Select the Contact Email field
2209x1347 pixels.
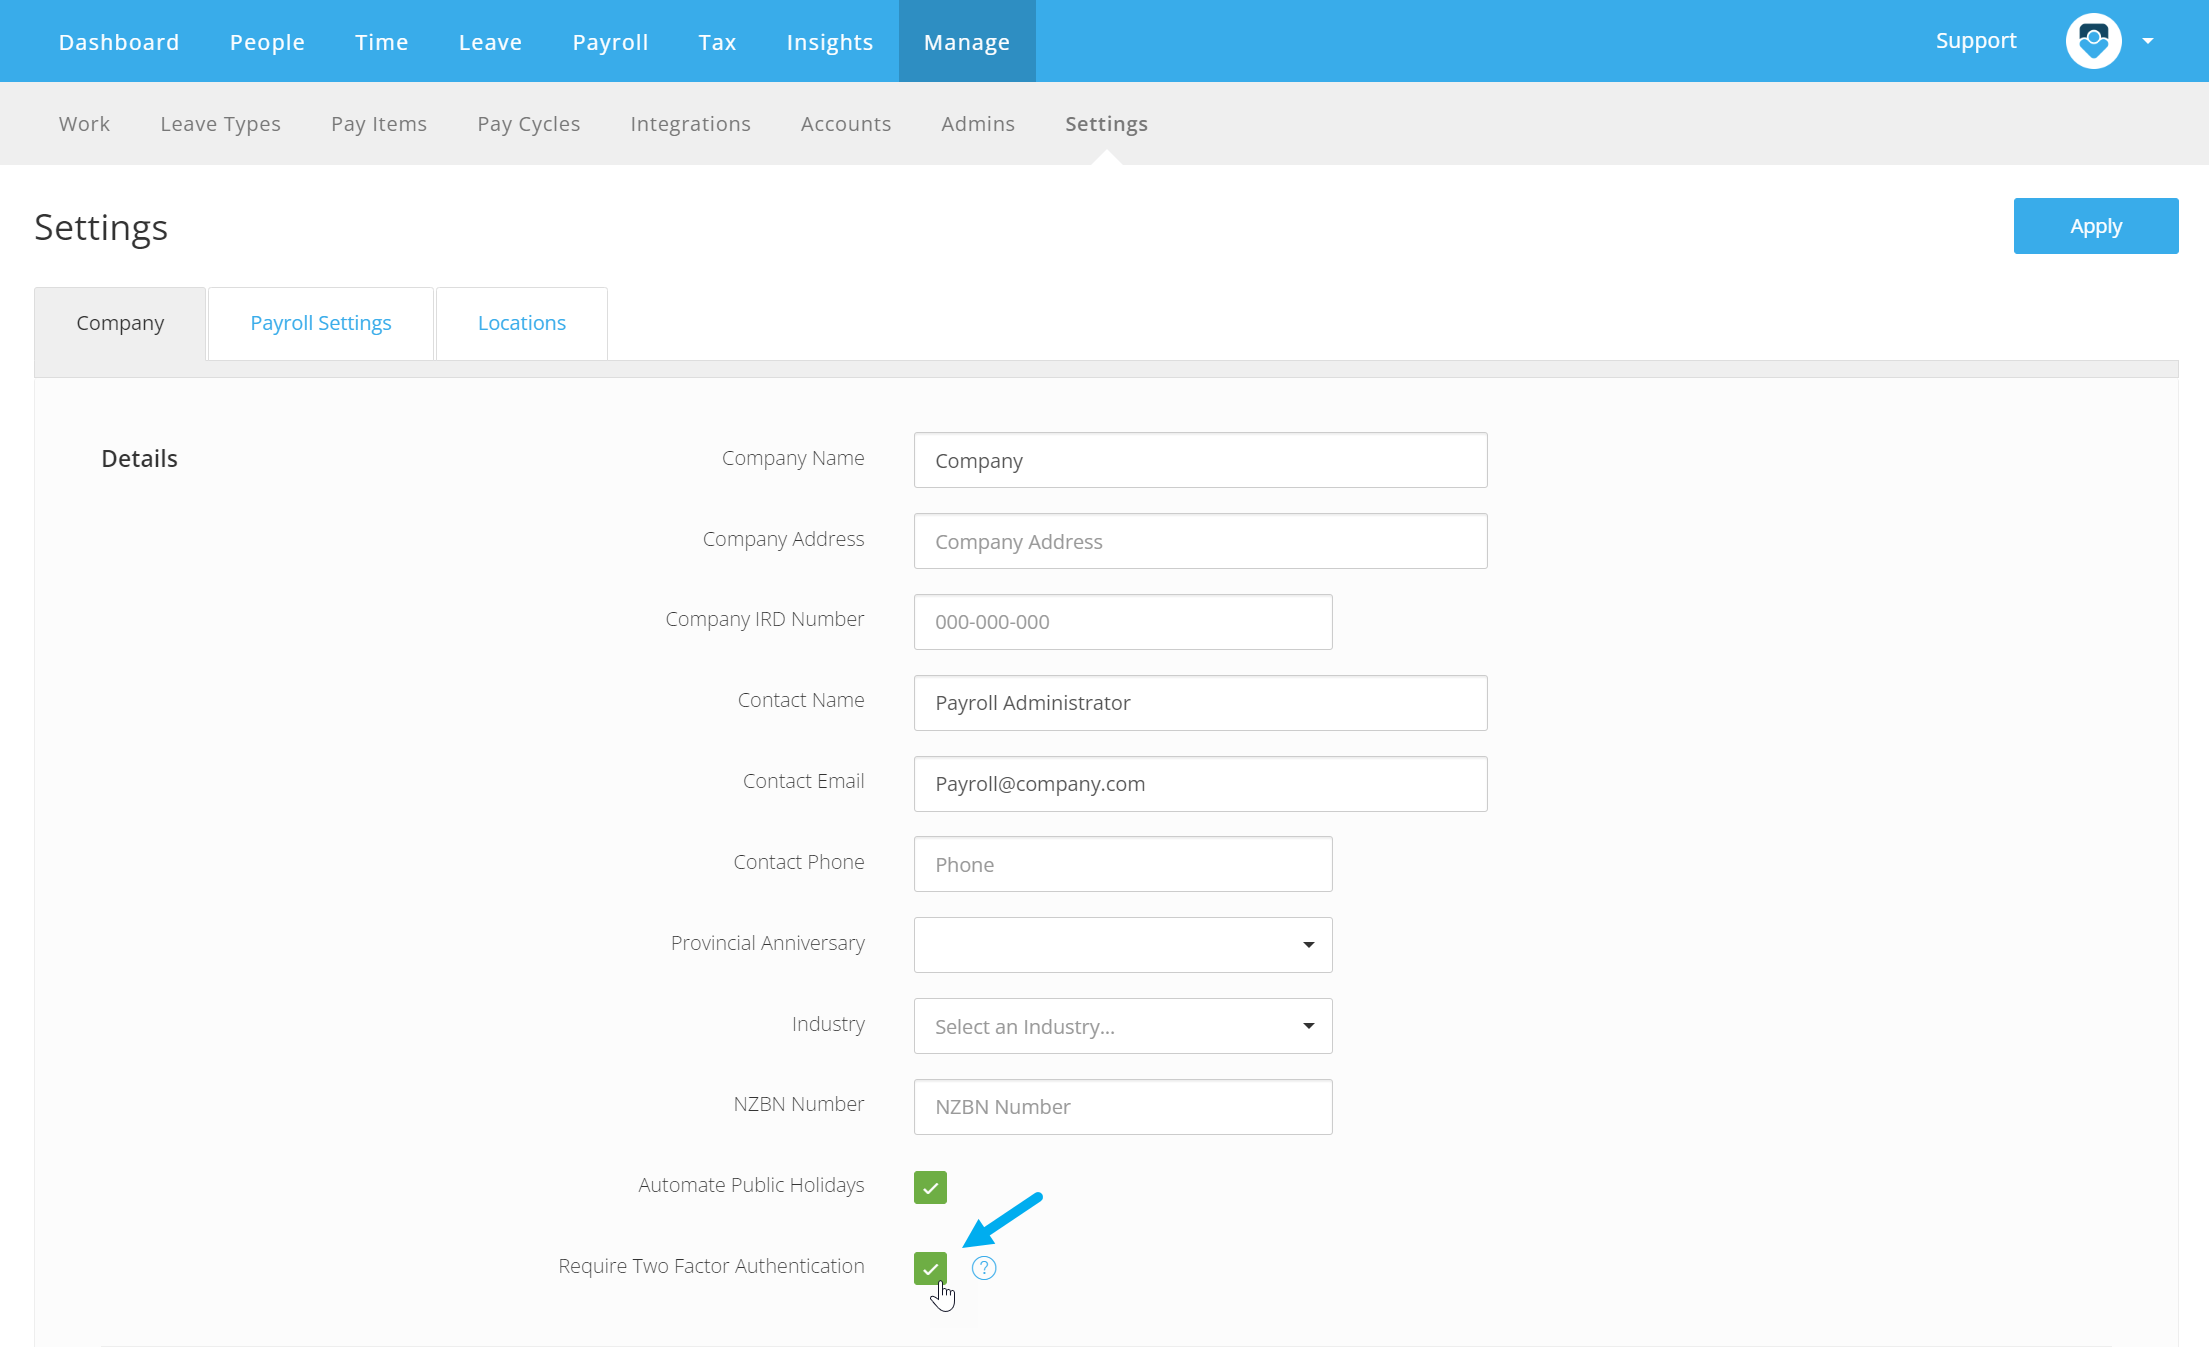coord(1200,784)
